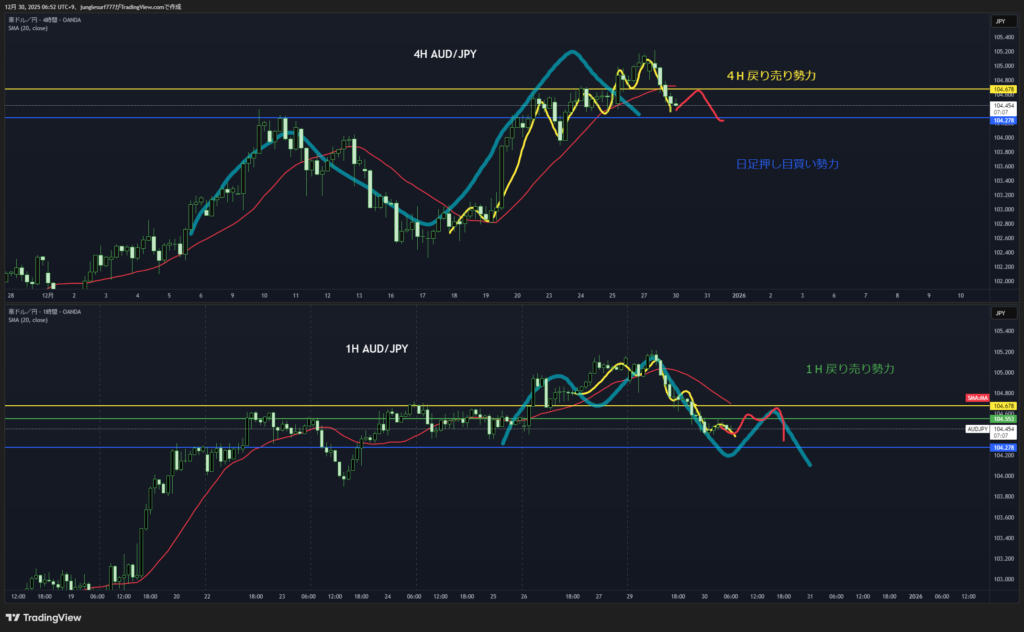Open the JPY currency selector on the 4H chart
Viewport: 1024px width, 632px height.
(1001, 21)
